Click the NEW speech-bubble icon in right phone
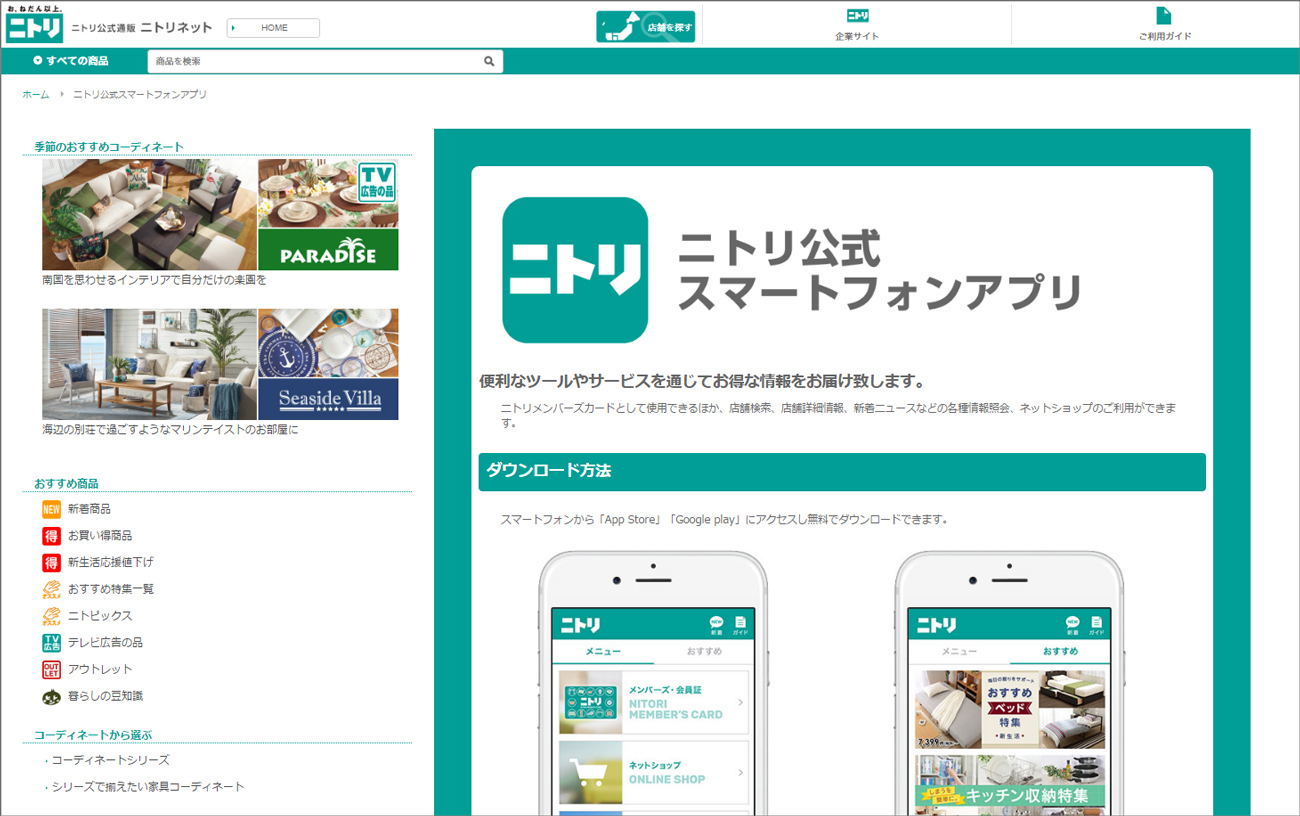The image size is (1300, 816). (x=1072, y=625)
